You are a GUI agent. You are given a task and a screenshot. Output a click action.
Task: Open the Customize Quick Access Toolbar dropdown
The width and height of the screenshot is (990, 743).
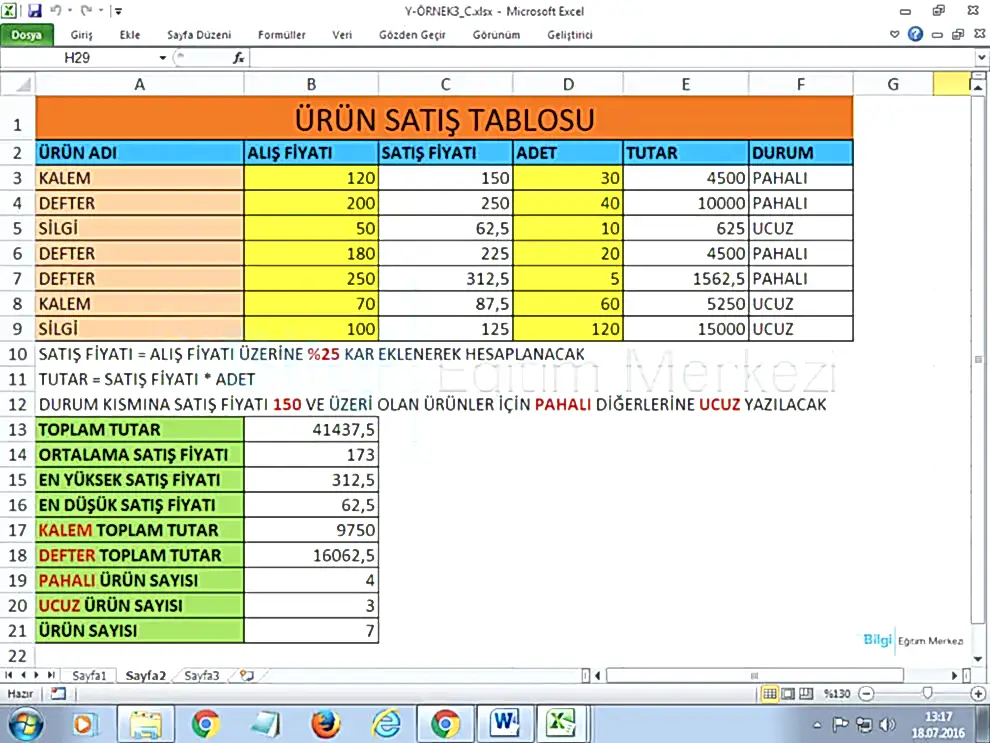(x=118, y=11)
